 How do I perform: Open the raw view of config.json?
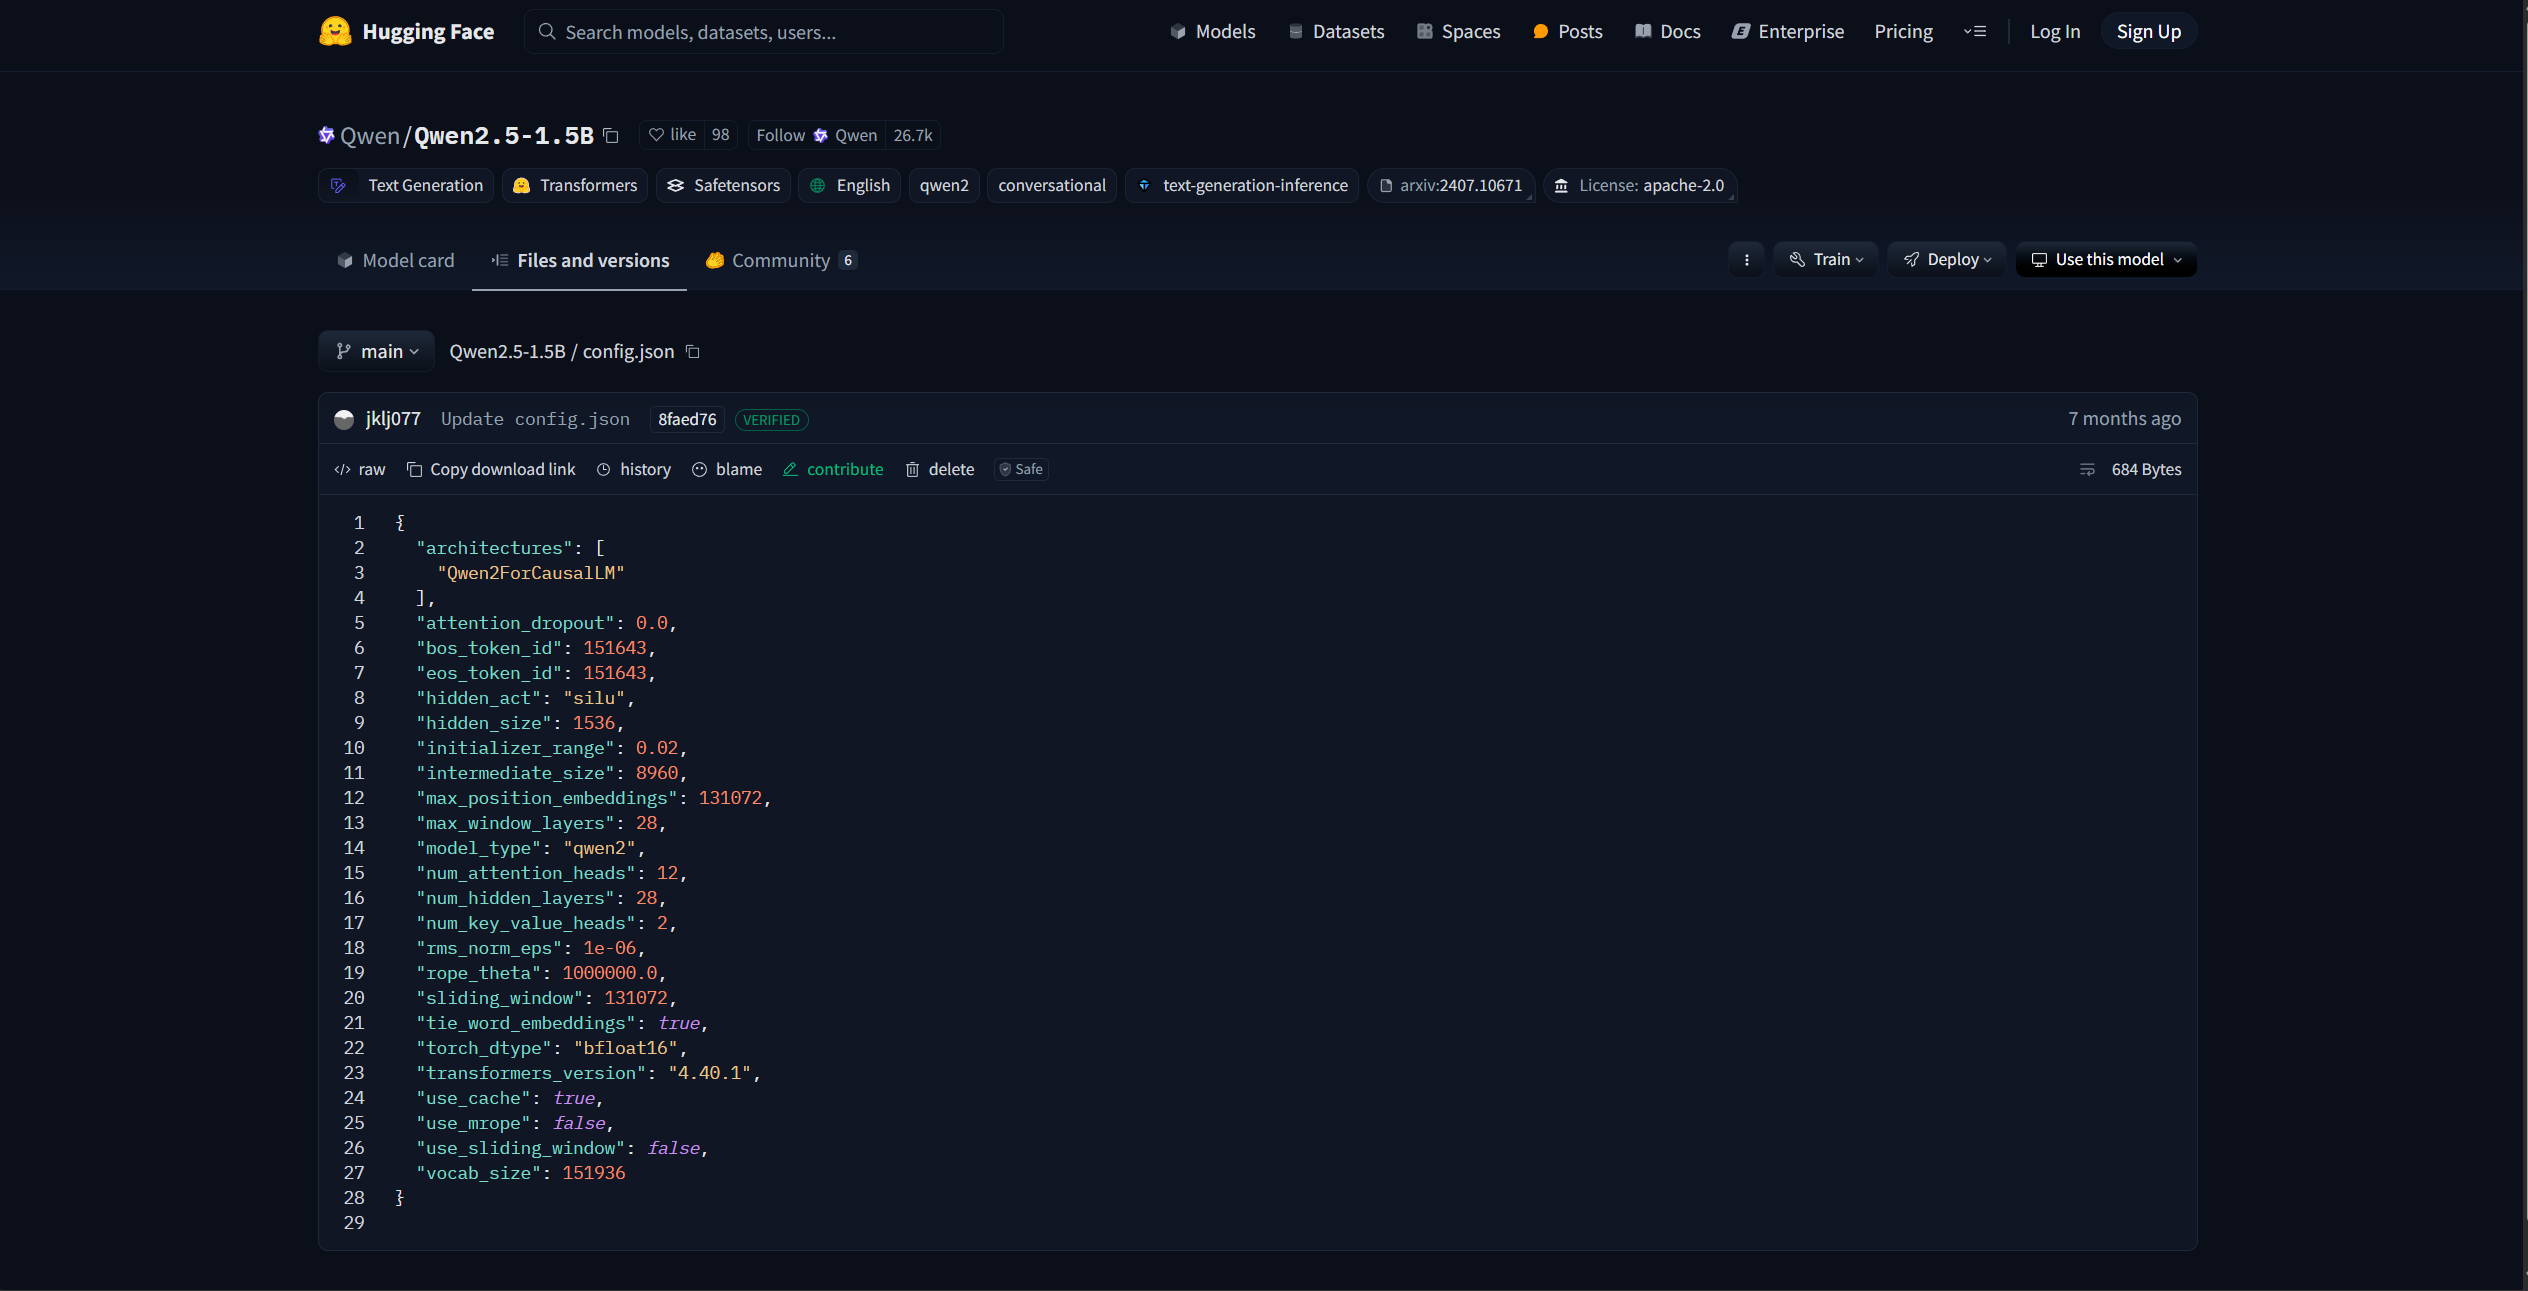pyautogui.click(x=358, y=469)
